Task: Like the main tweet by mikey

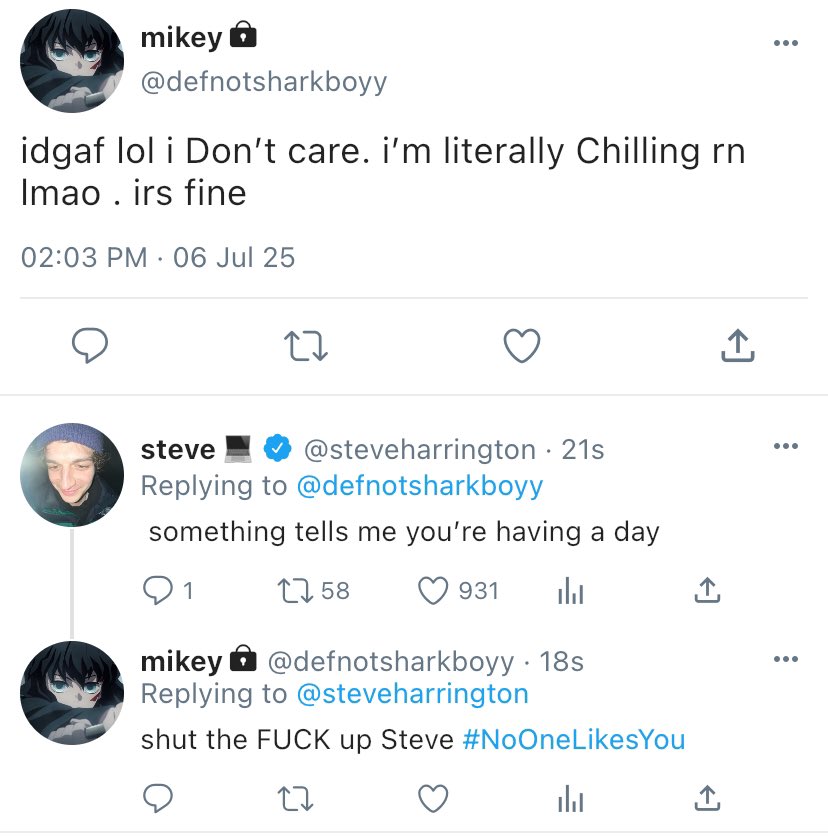Action: [x=521, y=346]
